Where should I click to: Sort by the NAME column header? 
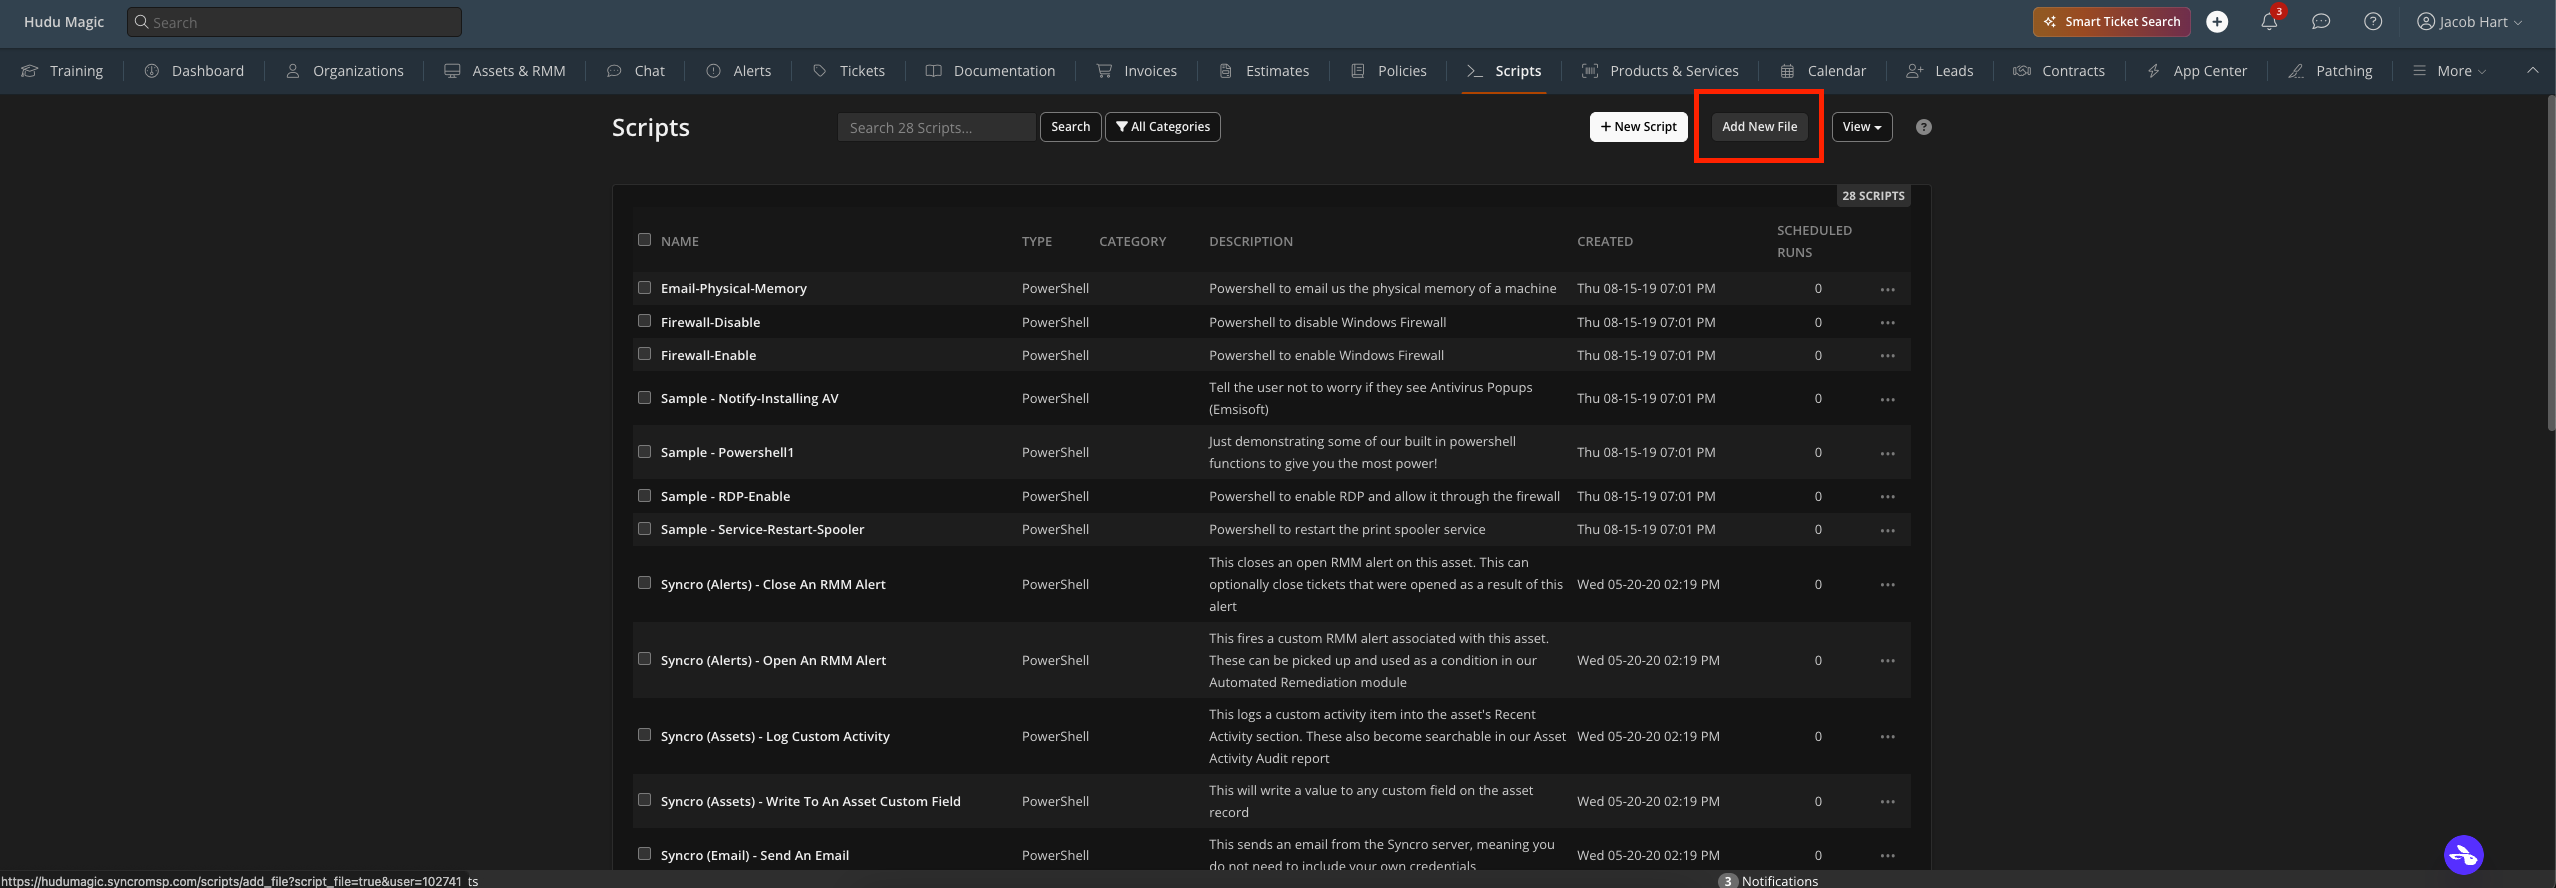coord(679,242)
